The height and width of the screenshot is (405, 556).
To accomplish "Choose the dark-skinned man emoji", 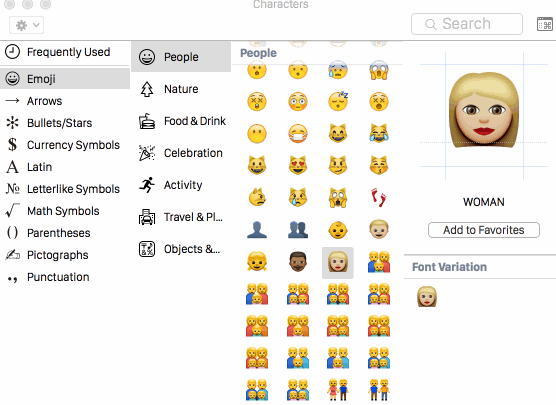I will coord(298,262).
